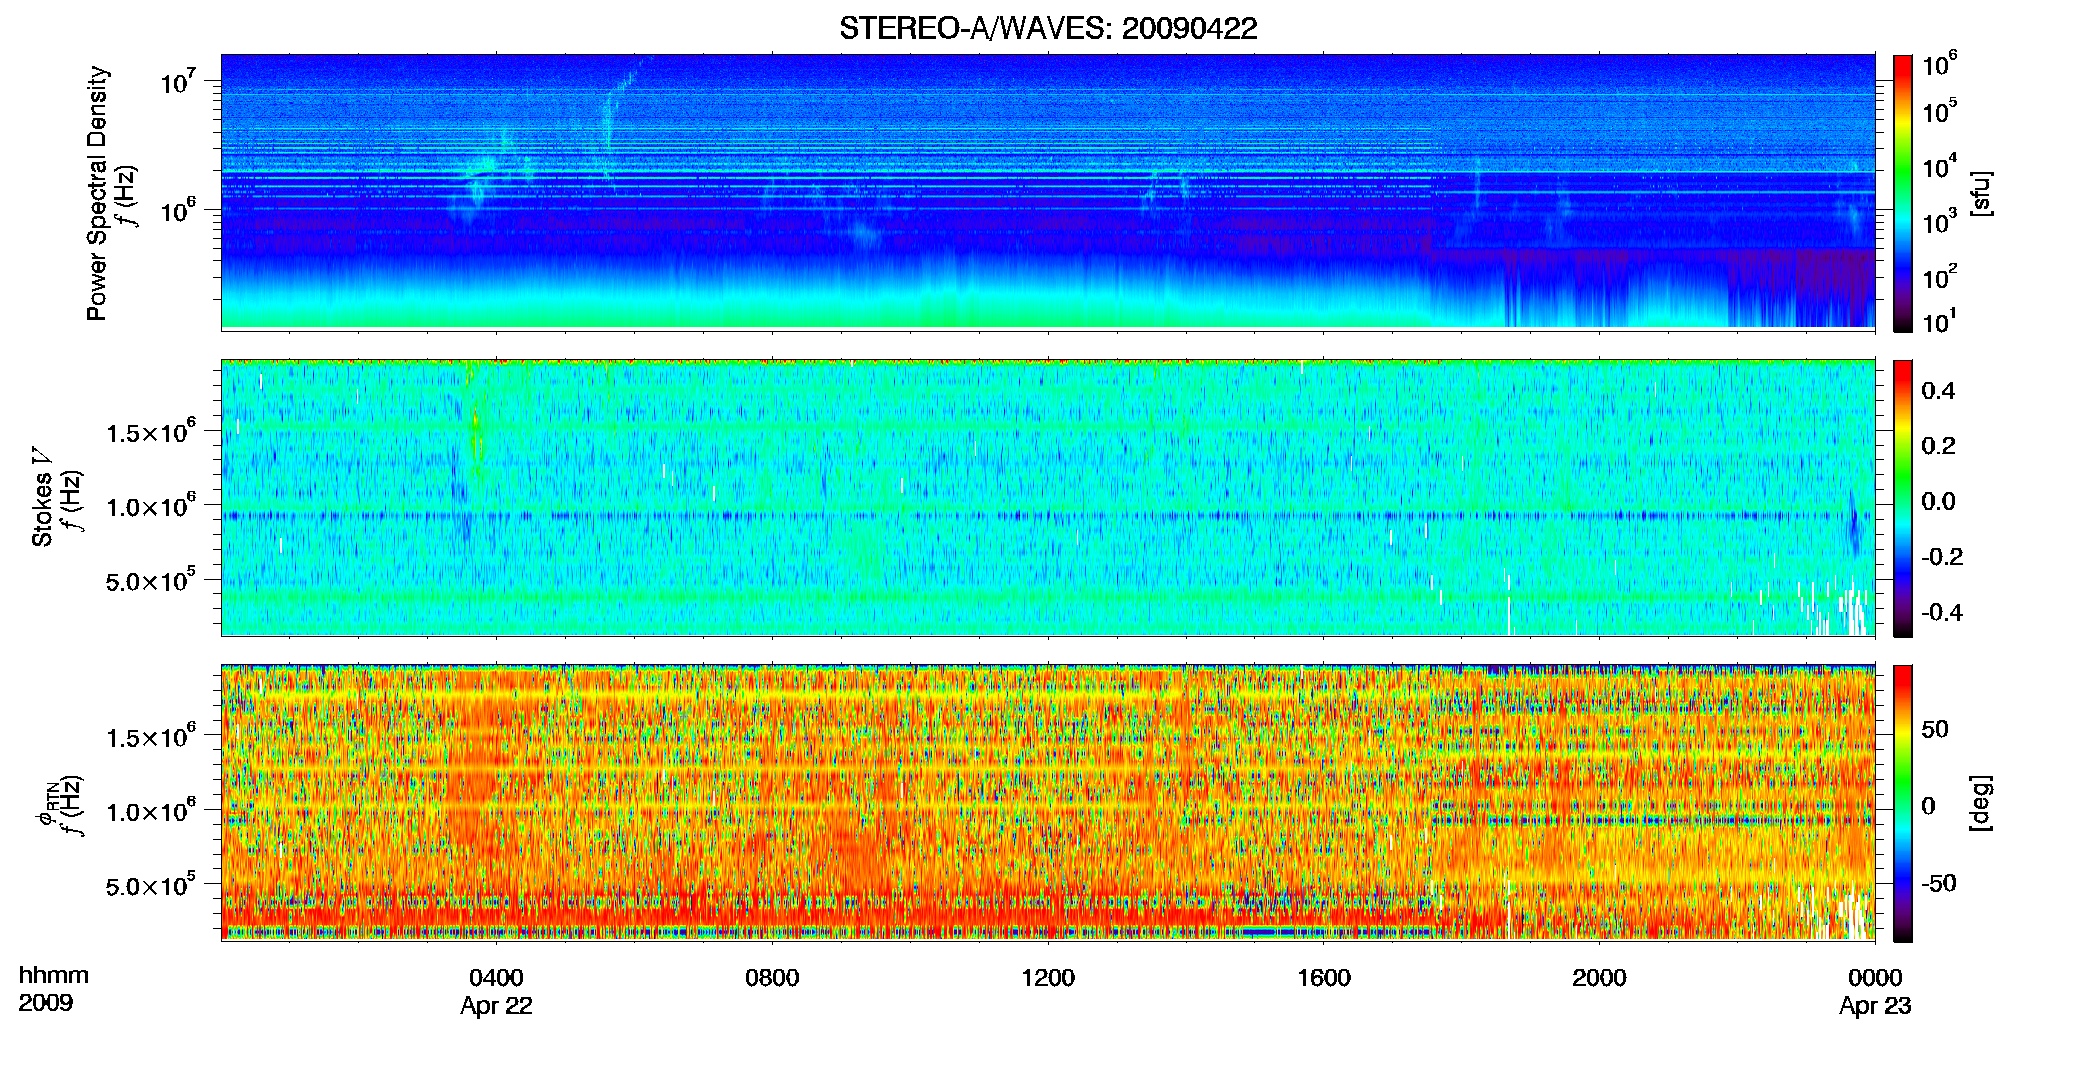
Task: Click the -50 label on degree color bar
Action: [x=1939, y=884]
